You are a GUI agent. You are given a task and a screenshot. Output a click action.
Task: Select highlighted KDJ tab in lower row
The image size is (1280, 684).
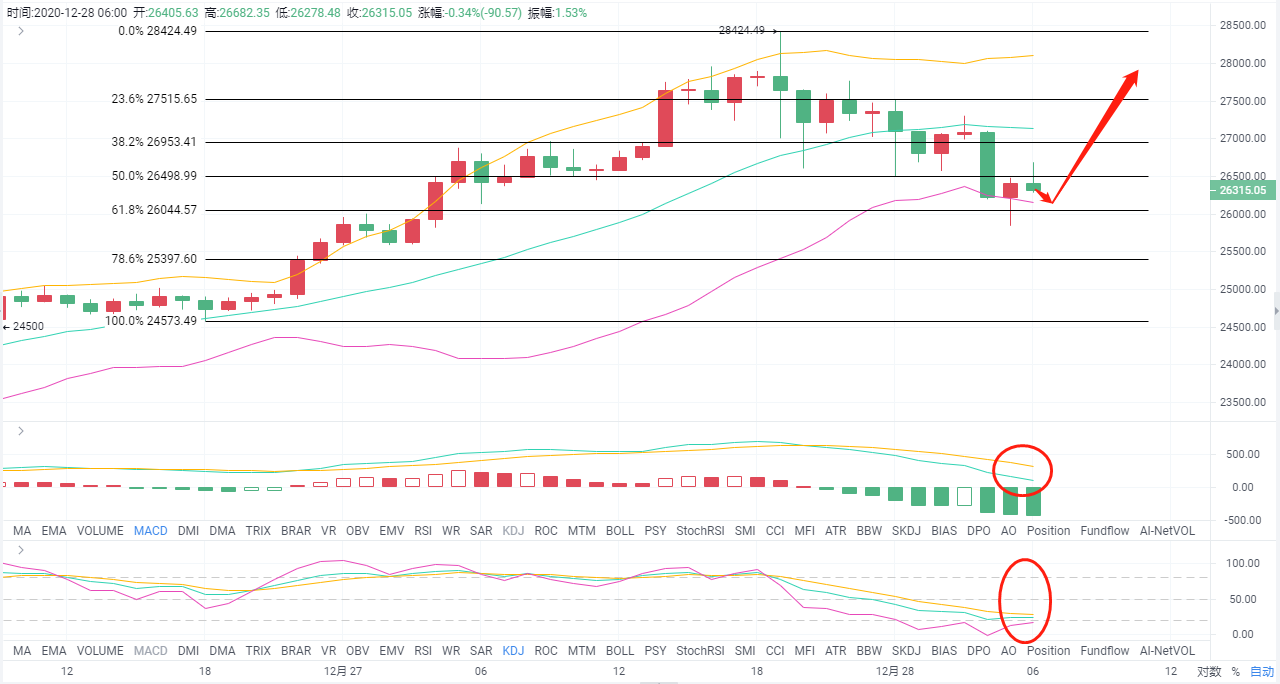[513, 651]
